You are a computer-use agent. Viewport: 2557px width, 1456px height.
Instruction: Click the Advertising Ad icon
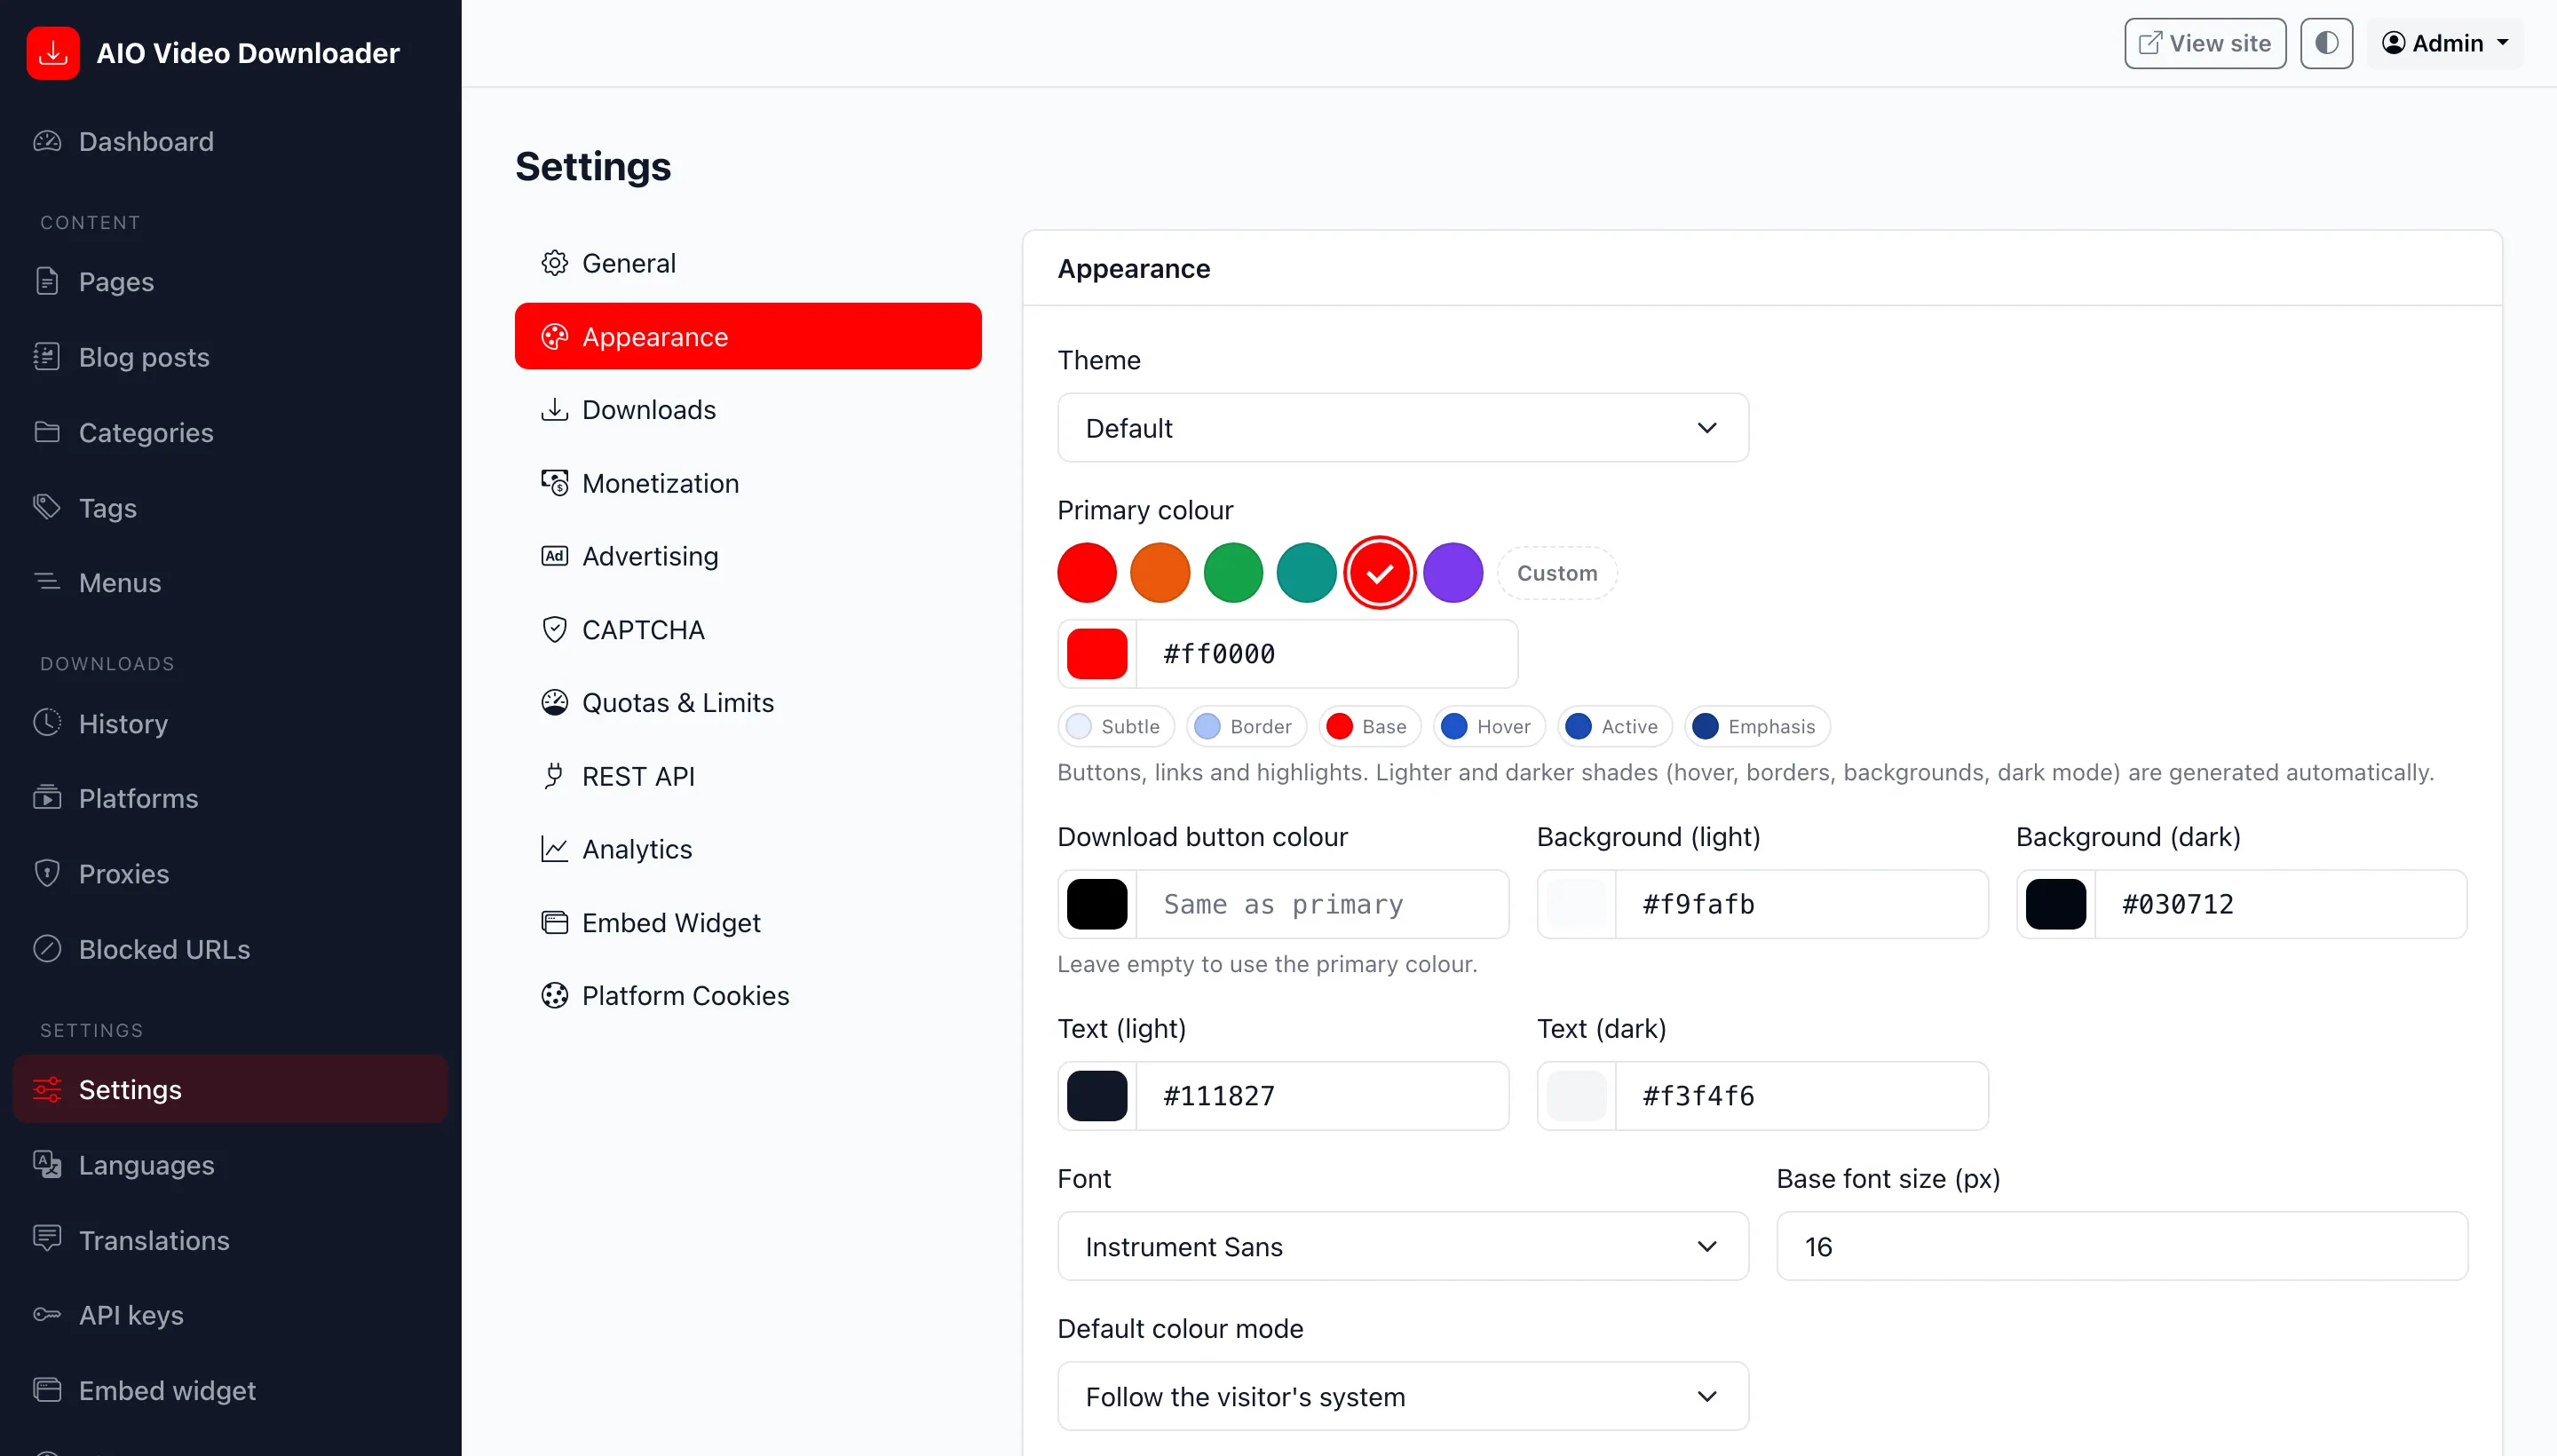point(554,556)
